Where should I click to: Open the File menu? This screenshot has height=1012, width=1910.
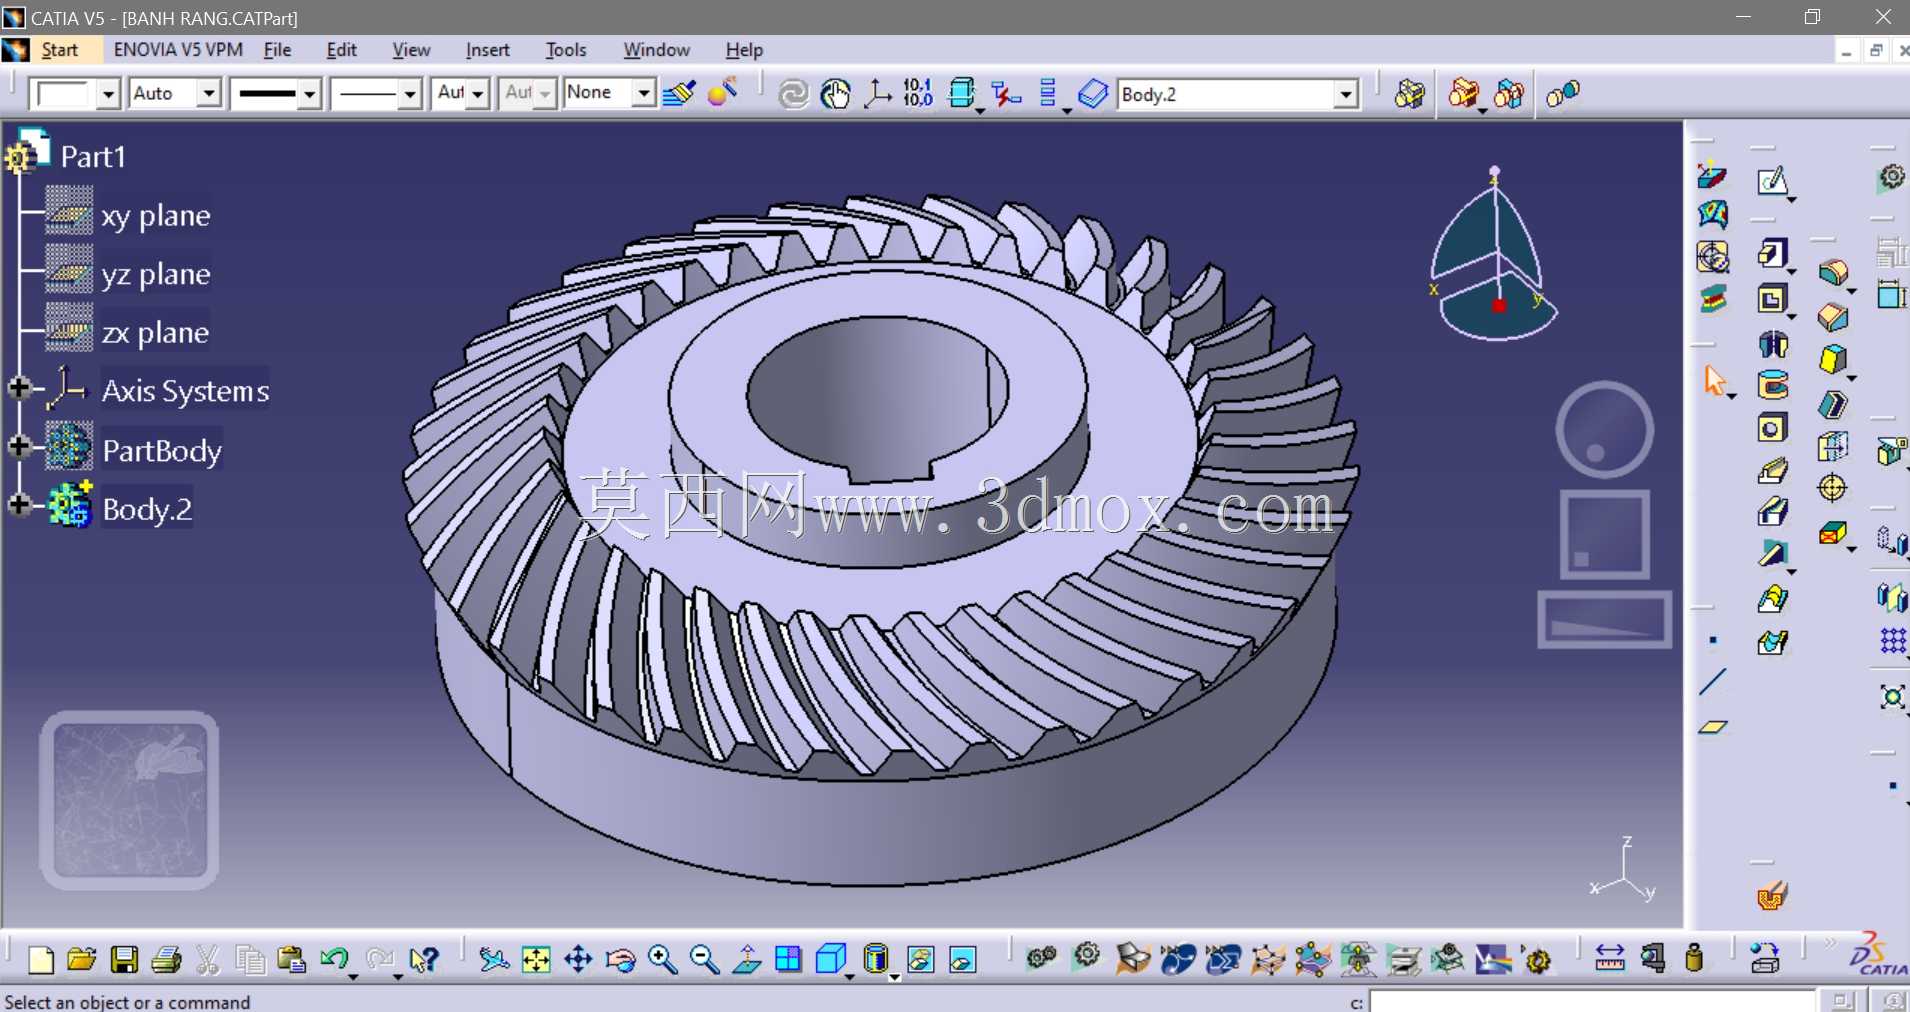pyautogui.click(x=277, y=50)
